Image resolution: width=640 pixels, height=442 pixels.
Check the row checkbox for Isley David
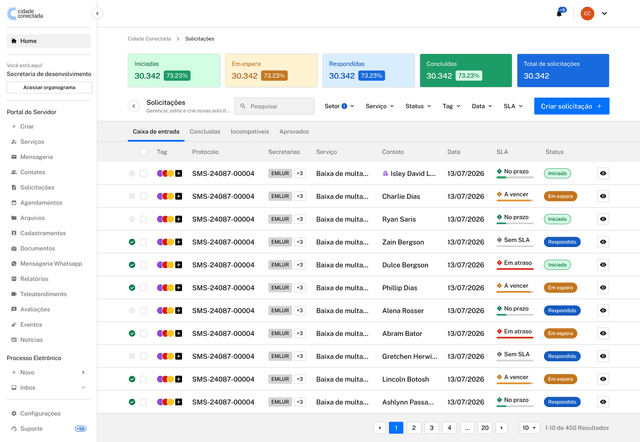point(143,173)
